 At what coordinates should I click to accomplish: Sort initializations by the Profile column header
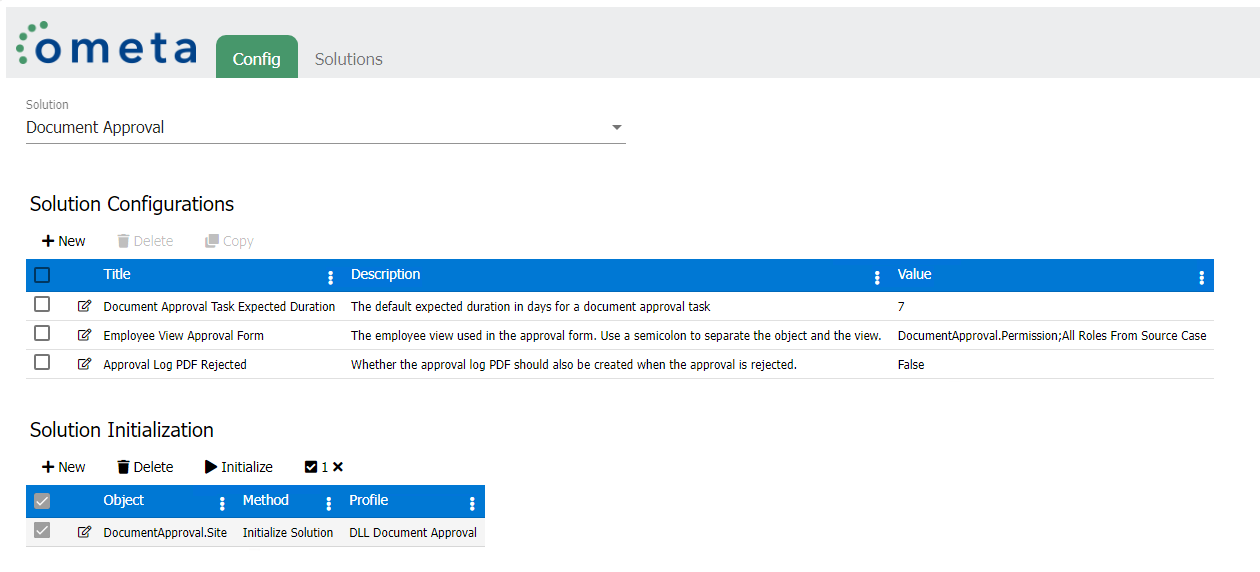click(x=369, y=500)
